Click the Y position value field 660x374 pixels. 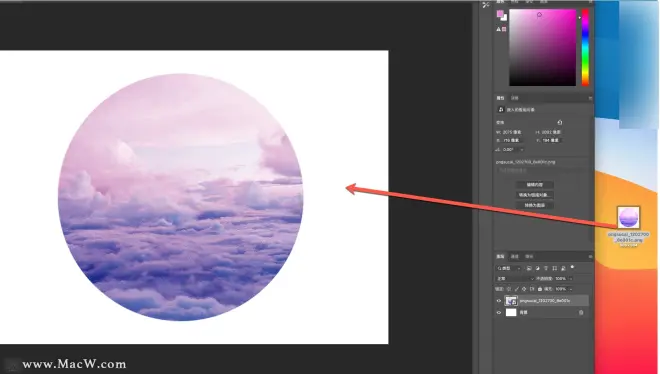551,140
